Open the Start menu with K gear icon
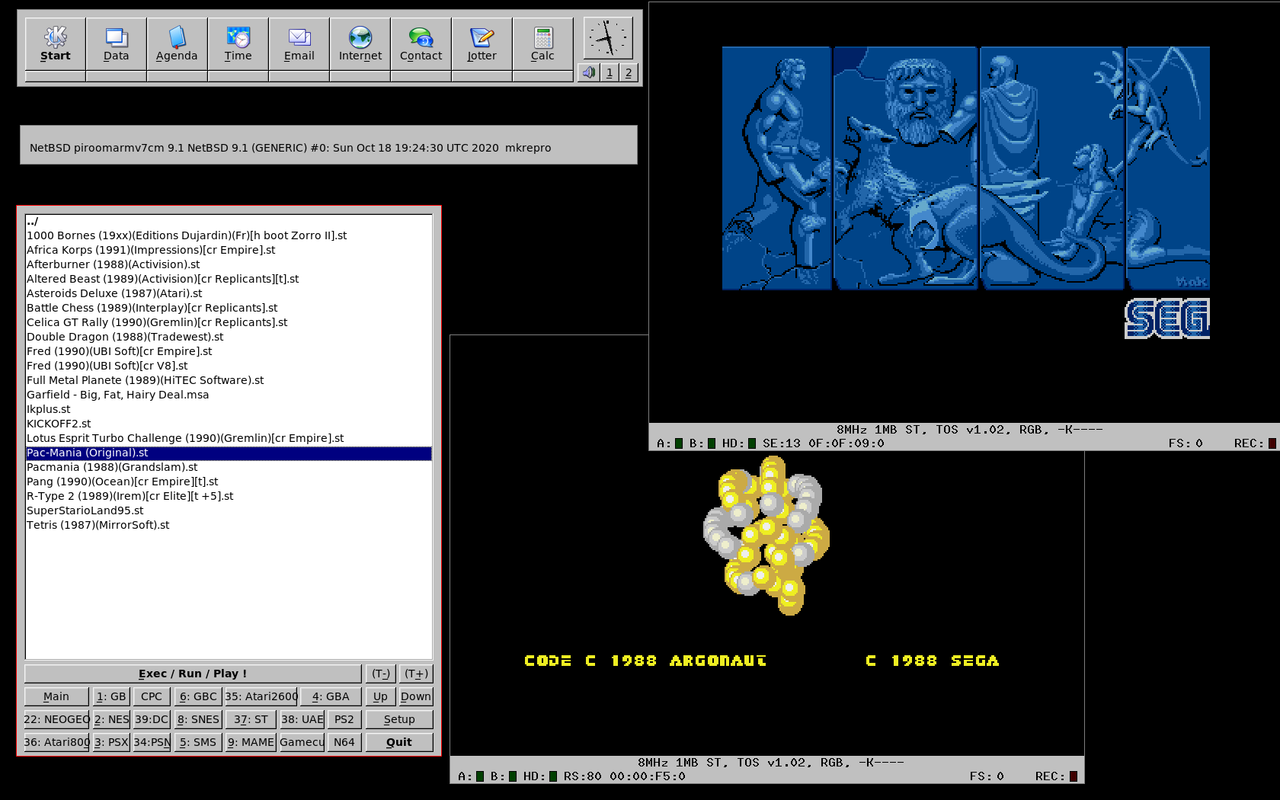1280x800 pixels. point(55,44)
